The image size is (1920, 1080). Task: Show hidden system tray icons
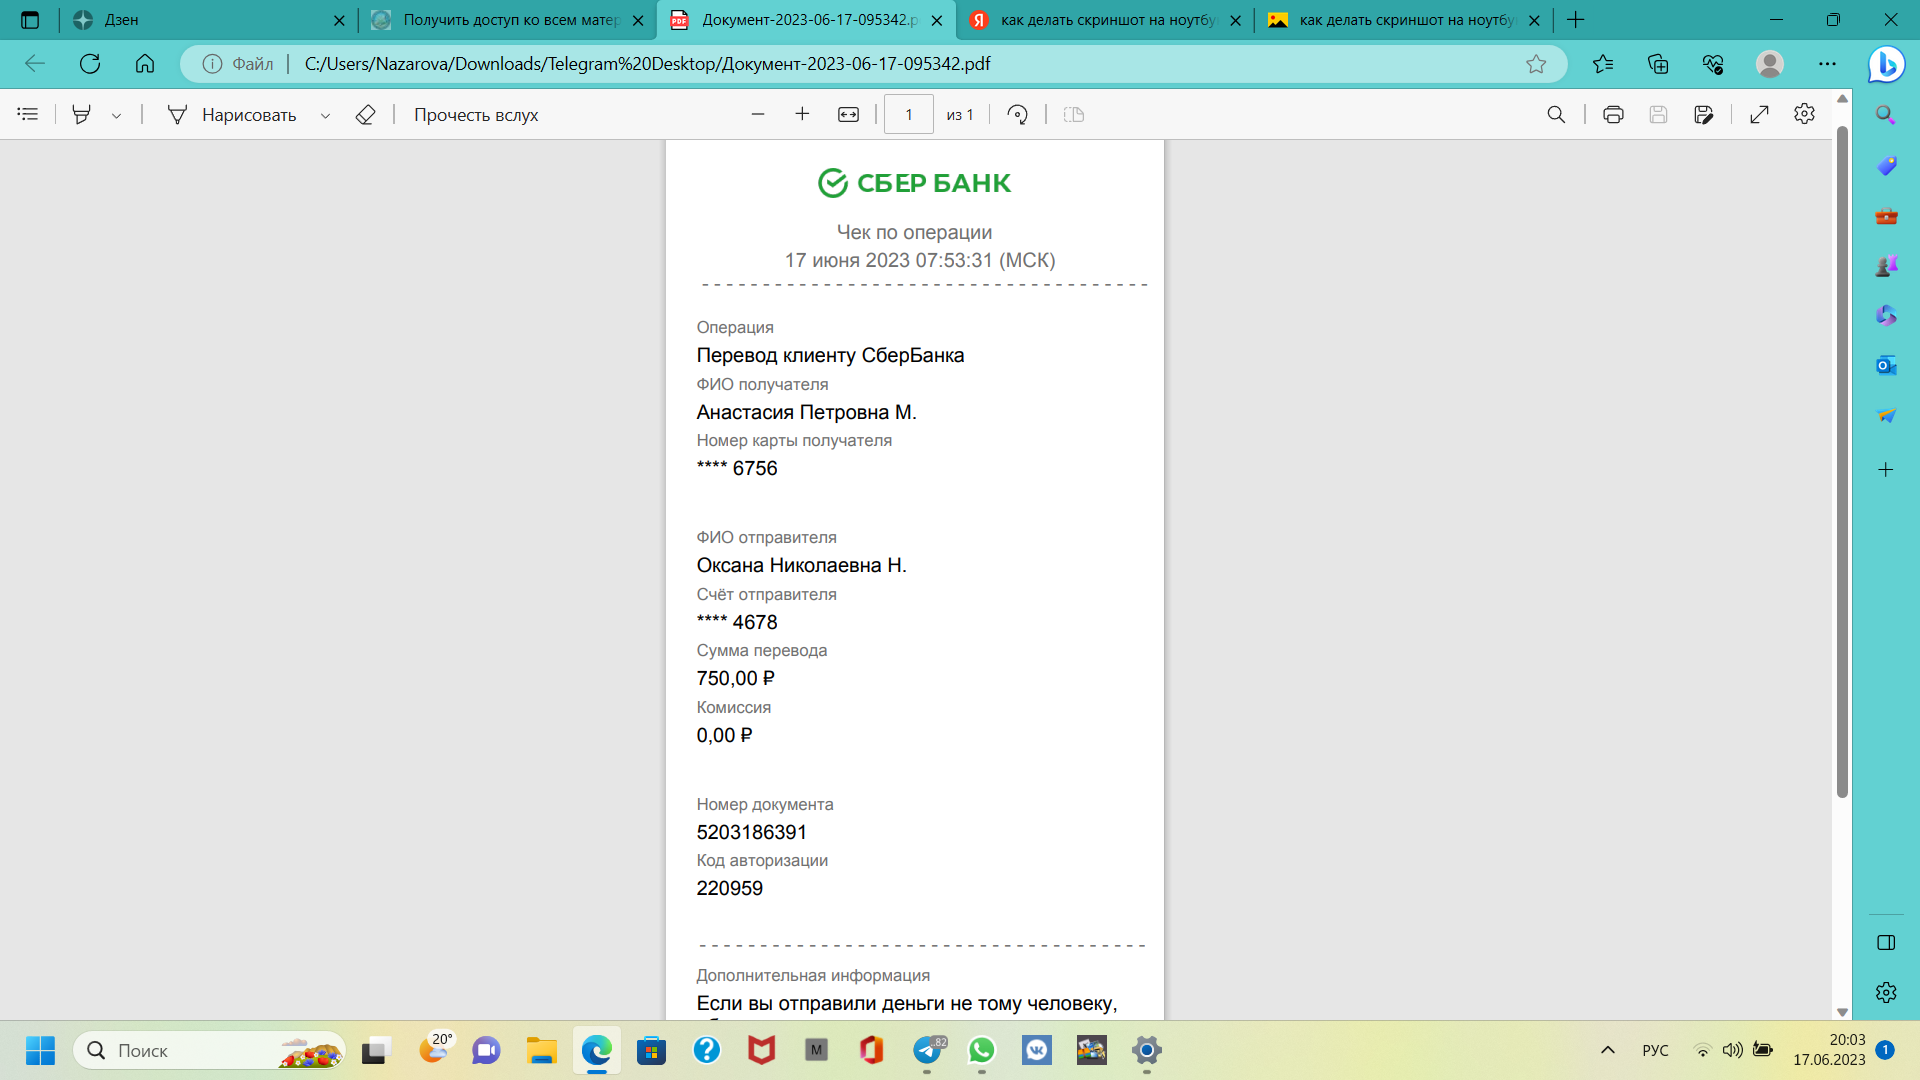click(1608, 1050)
